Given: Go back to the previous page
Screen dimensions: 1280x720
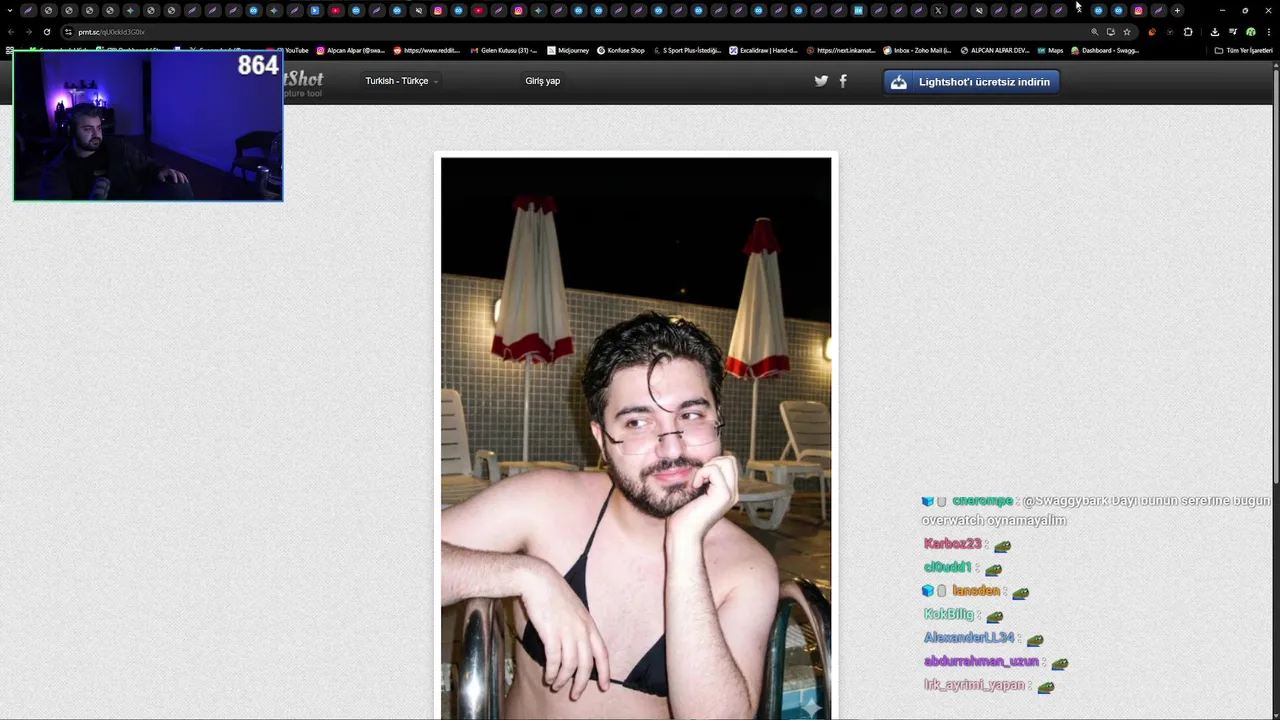Looking at the screenshot, I should (x=11, y=32).
